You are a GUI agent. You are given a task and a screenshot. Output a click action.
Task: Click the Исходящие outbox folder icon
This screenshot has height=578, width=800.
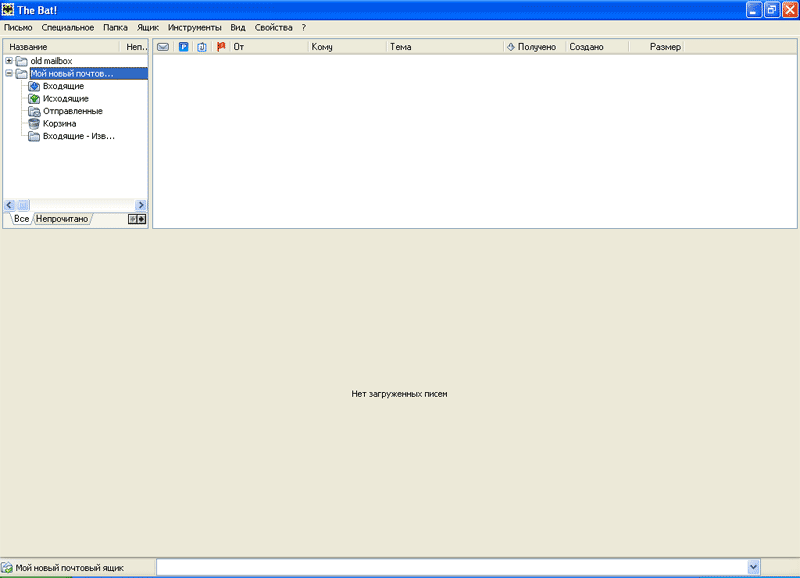click(34, 98)
